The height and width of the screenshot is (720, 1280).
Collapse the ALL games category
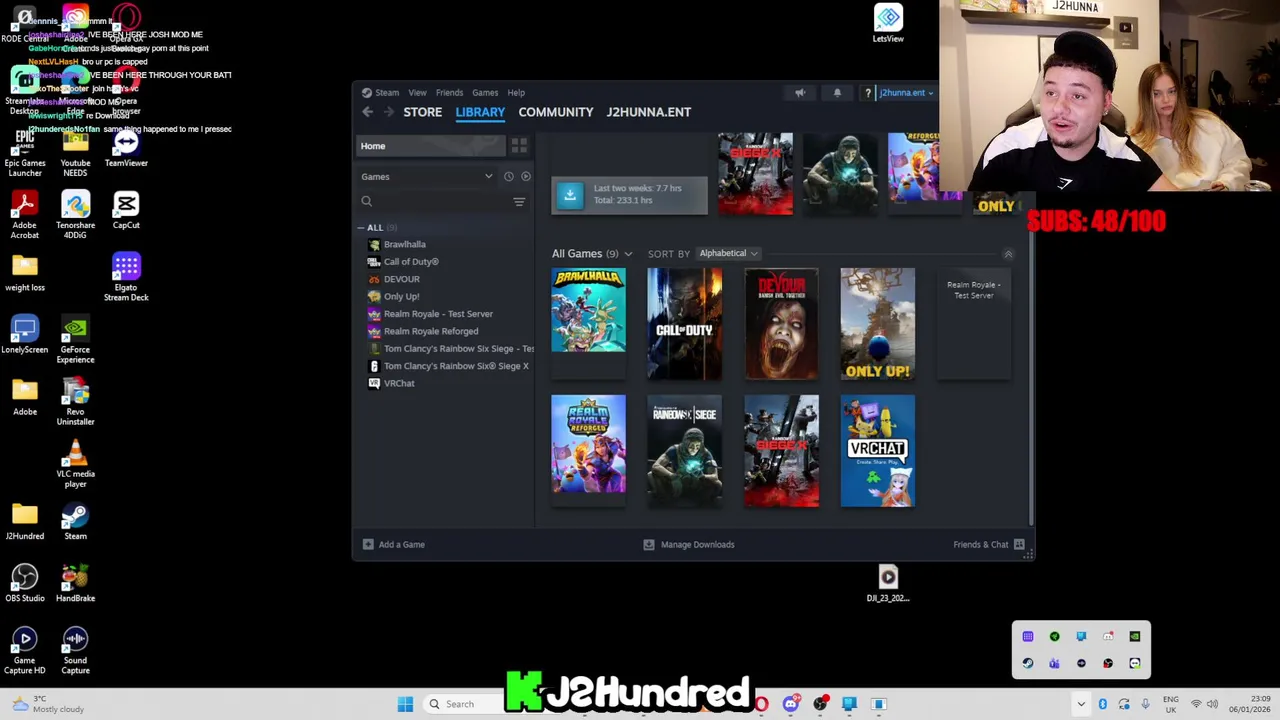(361, 228)
